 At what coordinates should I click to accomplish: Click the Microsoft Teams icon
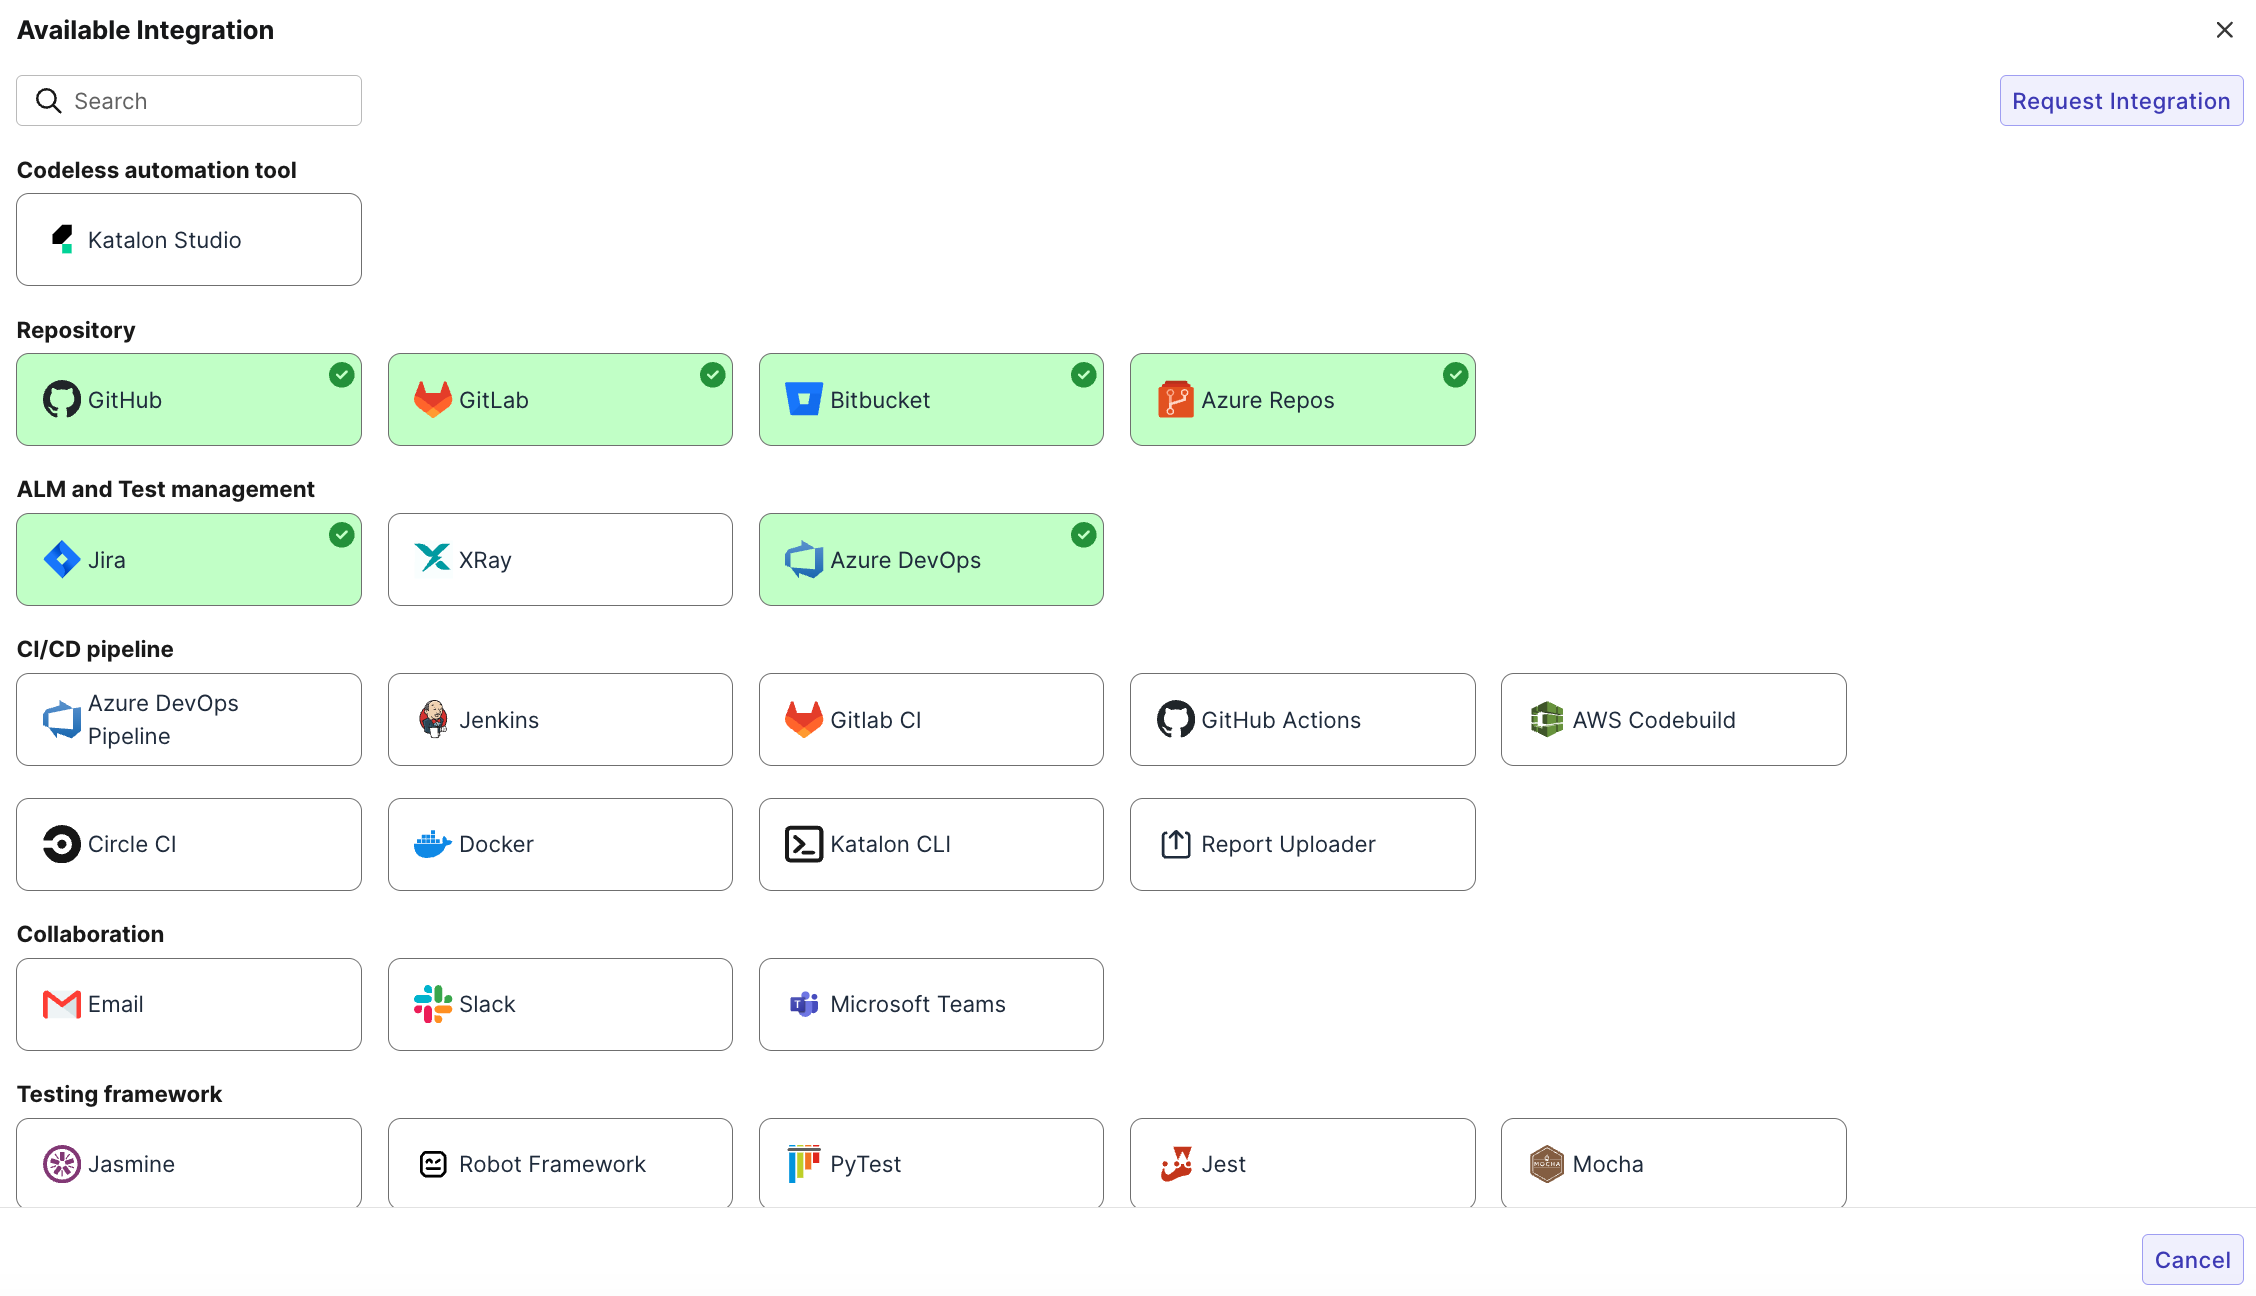804,1004
